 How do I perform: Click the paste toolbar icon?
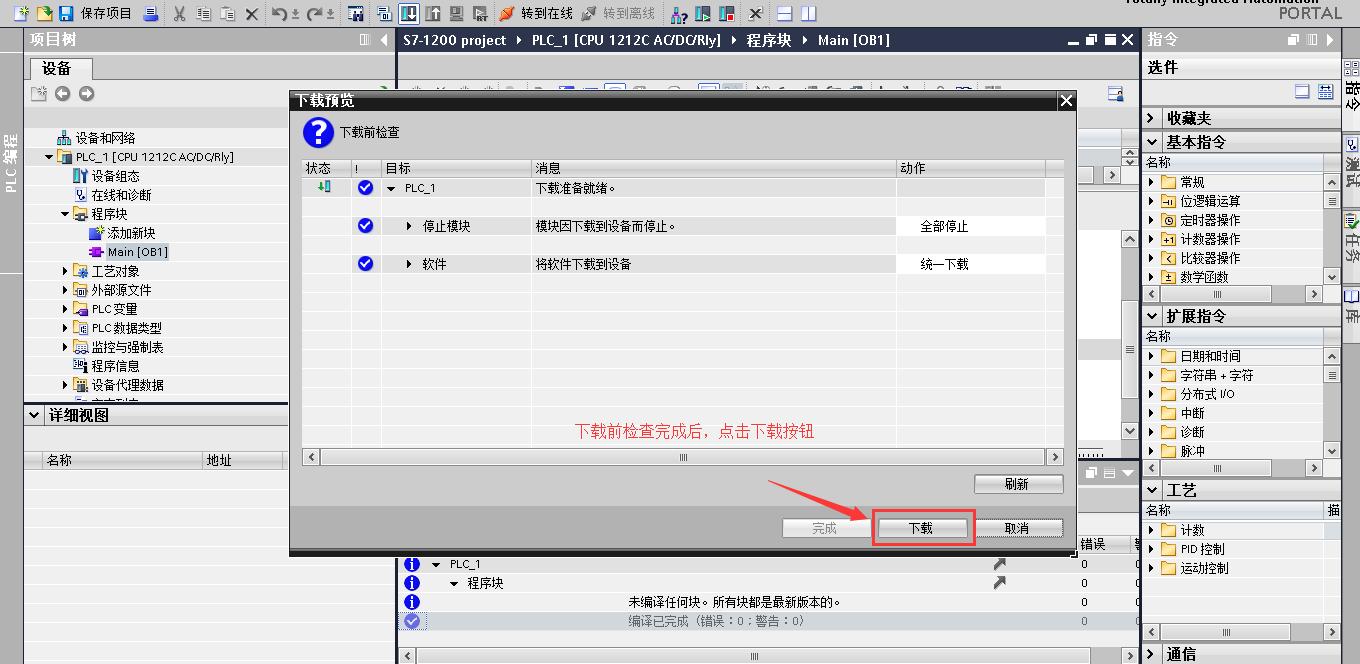(228, 14)
